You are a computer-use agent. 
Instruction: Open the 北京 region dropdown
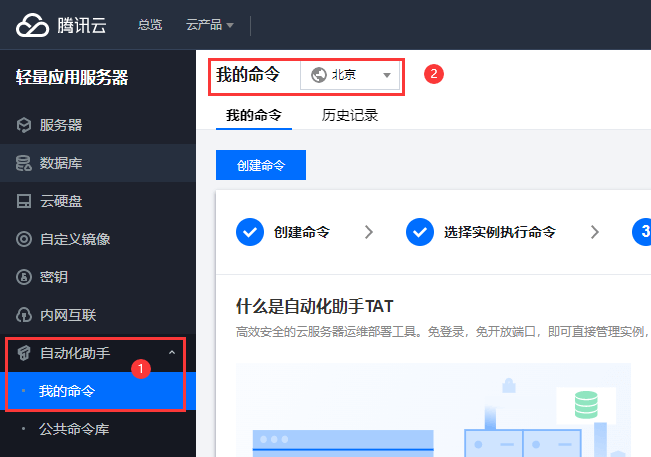[x=350, y=75]
